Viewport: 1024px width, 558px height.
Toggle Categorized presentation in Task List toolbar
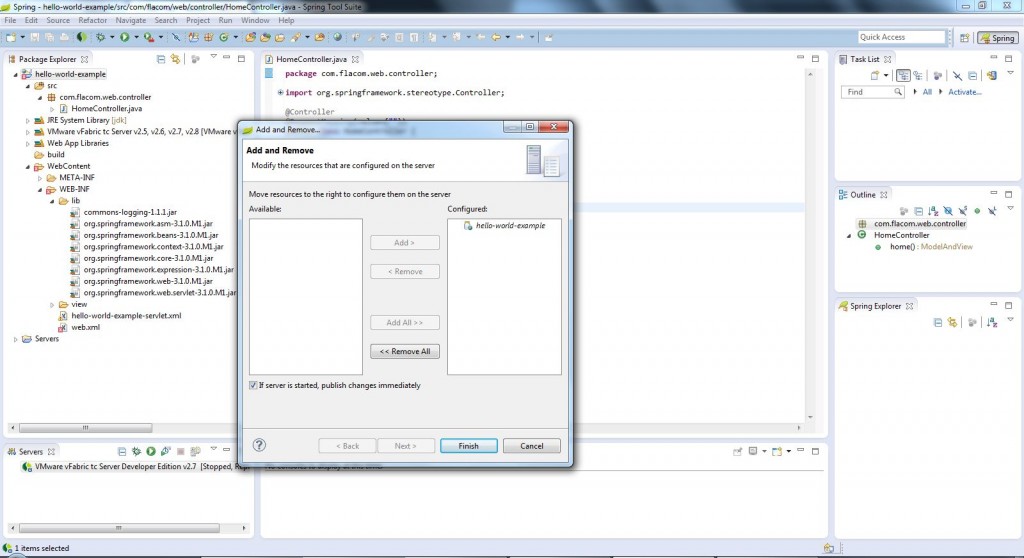(903, 76)
